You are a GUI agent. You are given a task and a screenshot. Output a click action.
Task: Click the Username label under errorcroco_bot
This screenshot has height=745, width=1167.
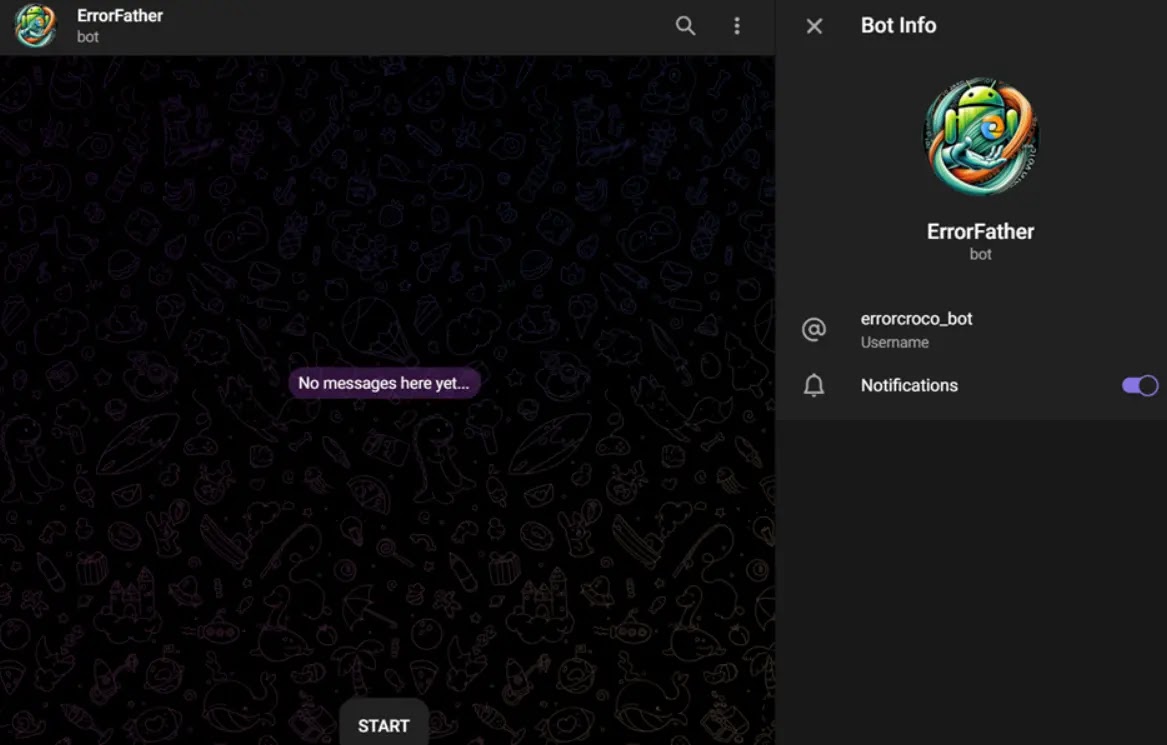(895, 342)
